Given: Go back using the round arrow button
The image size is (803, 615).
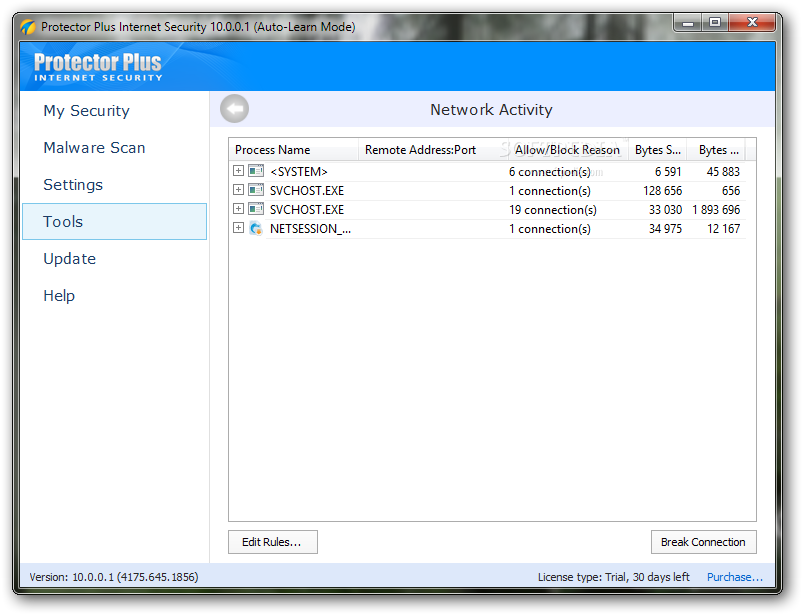Looking at the screenshot, I should pyautogui.click(x=235, y=109).
